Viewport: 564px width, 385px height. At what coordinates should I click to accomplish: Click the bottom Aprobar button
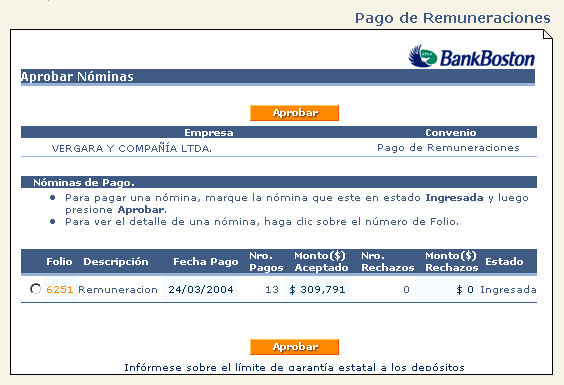click(x=294, y=347)
